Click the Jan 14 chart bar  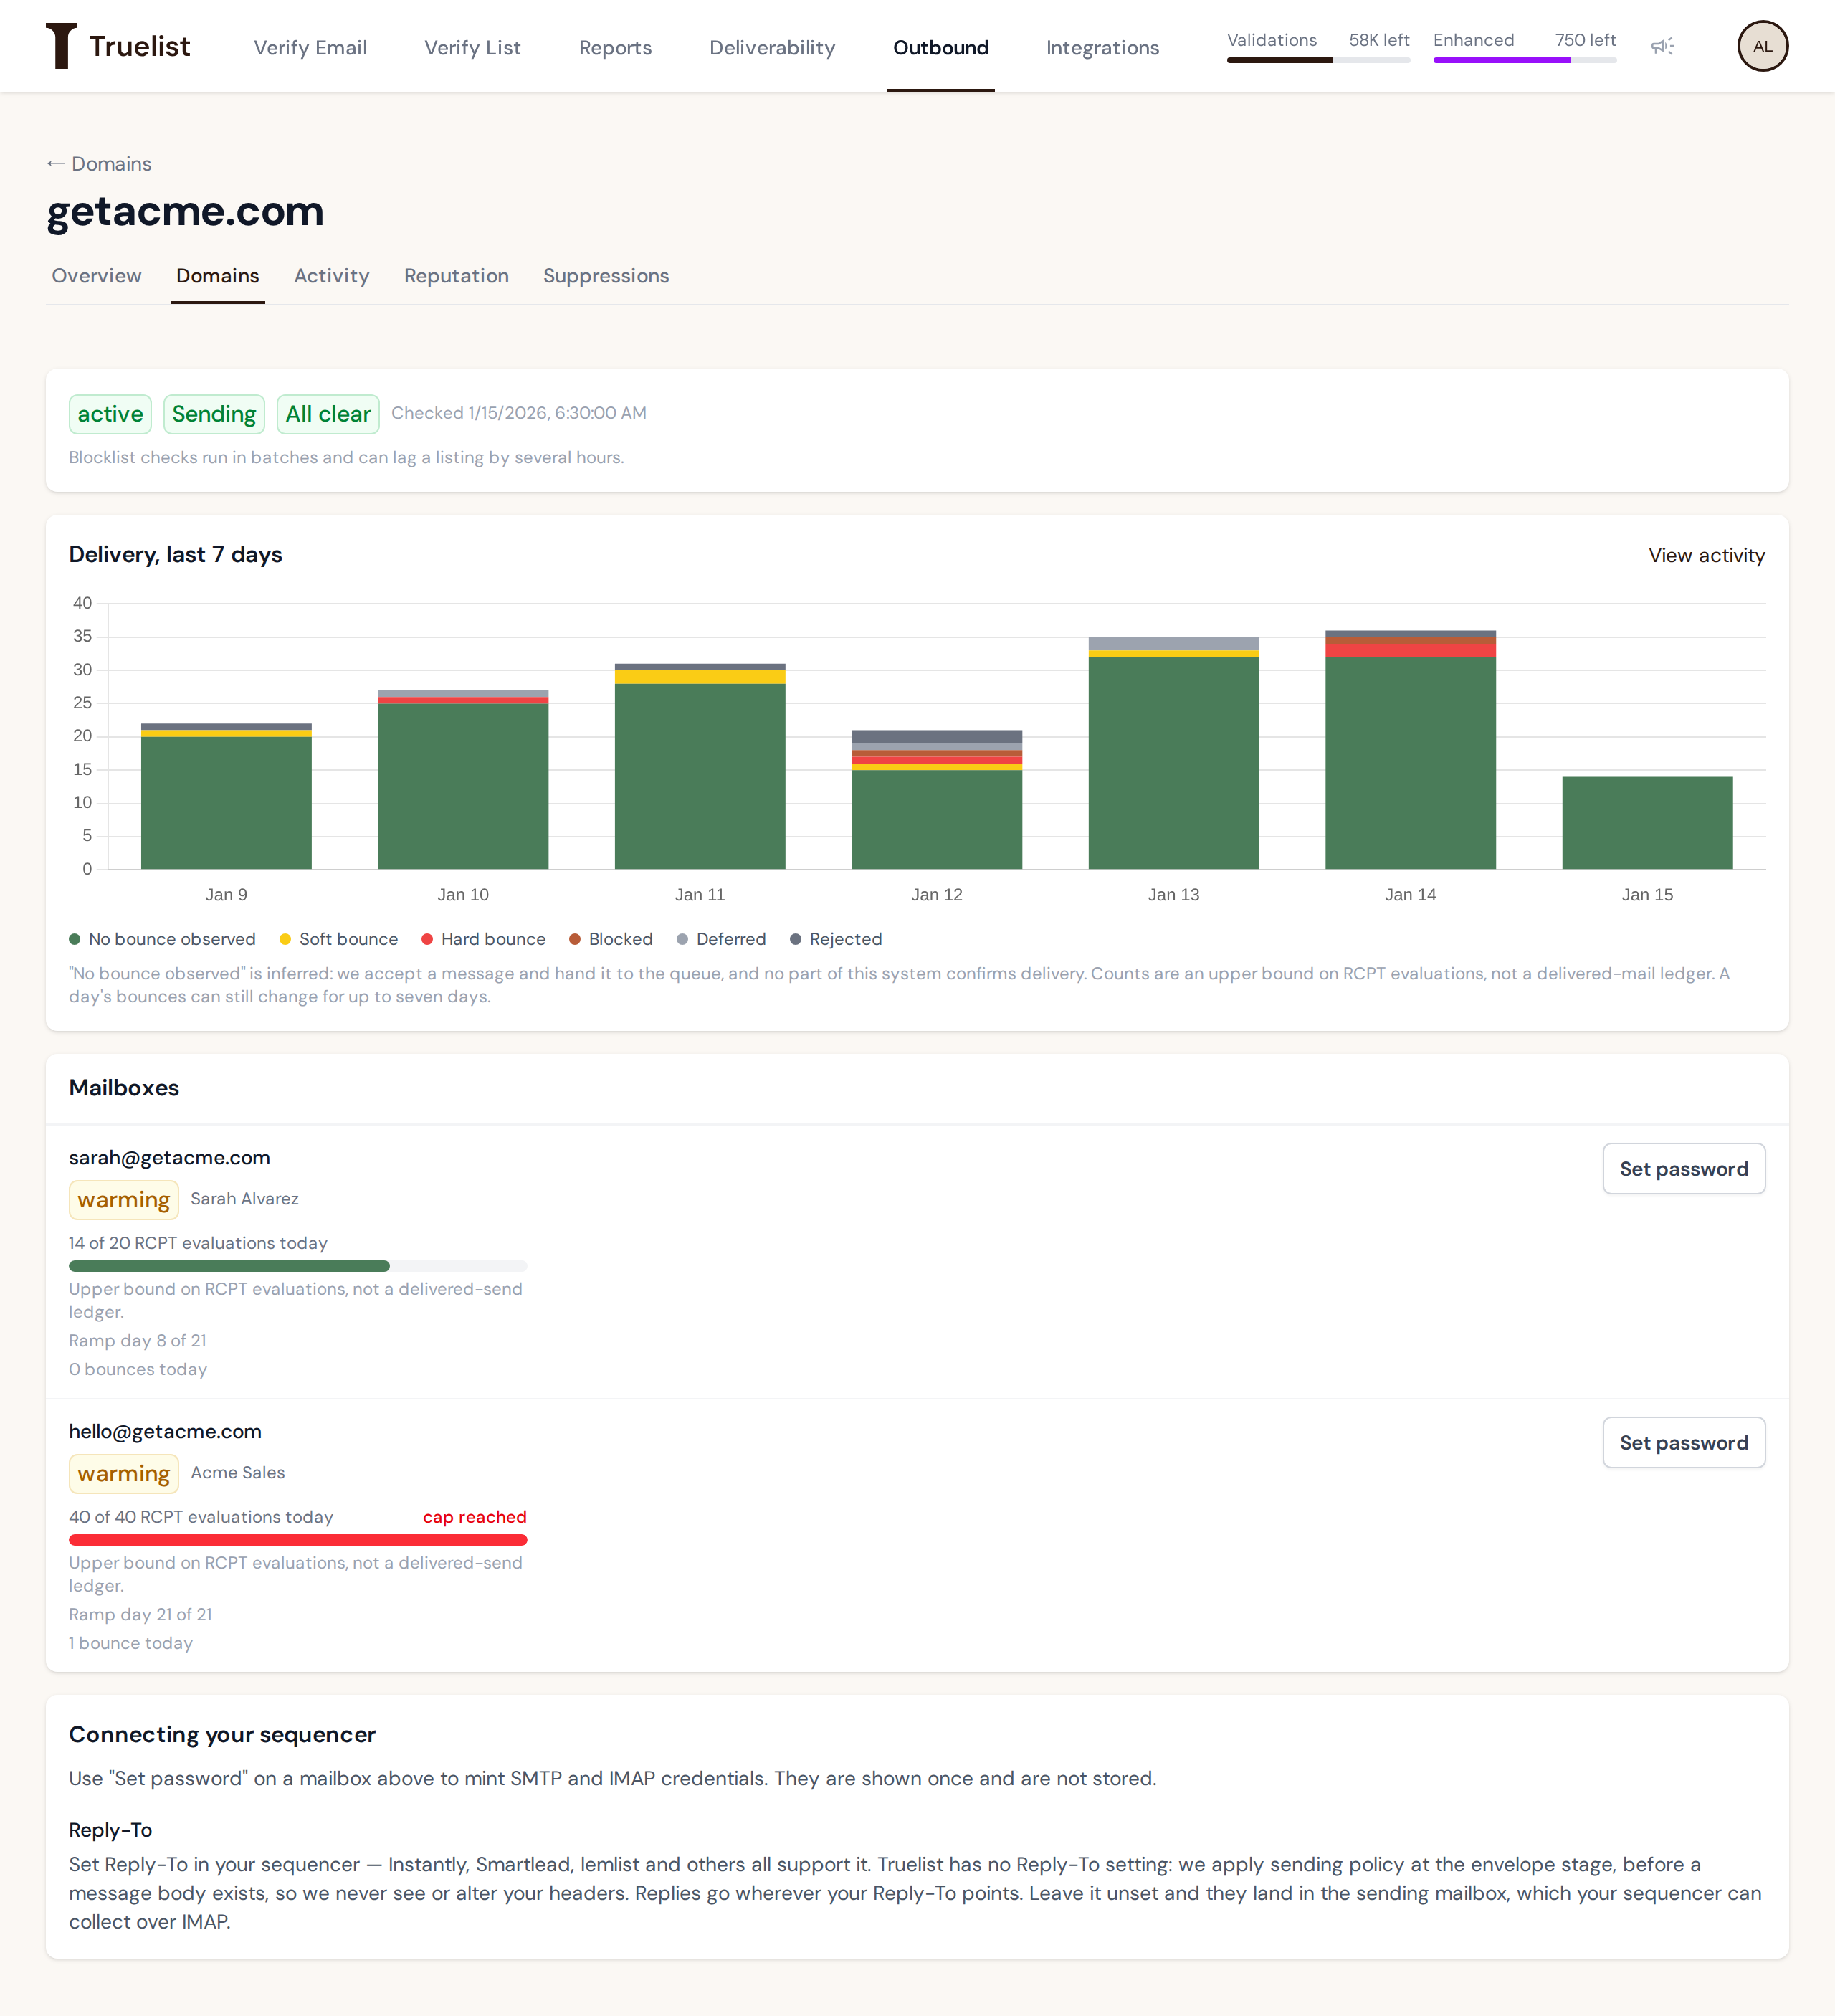[x=1410, y=750]
